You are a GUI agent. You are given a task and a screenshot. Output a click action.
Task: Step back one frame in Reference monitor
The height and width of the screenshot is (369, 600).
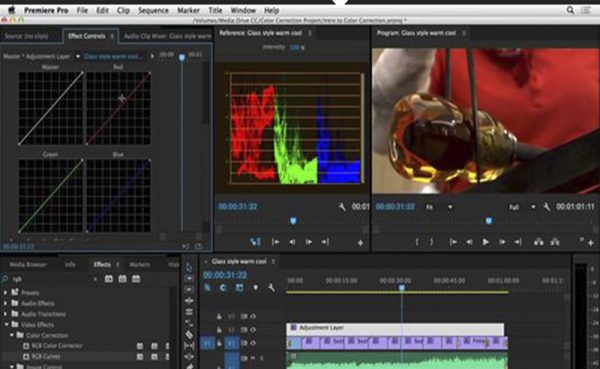point(292,242)
